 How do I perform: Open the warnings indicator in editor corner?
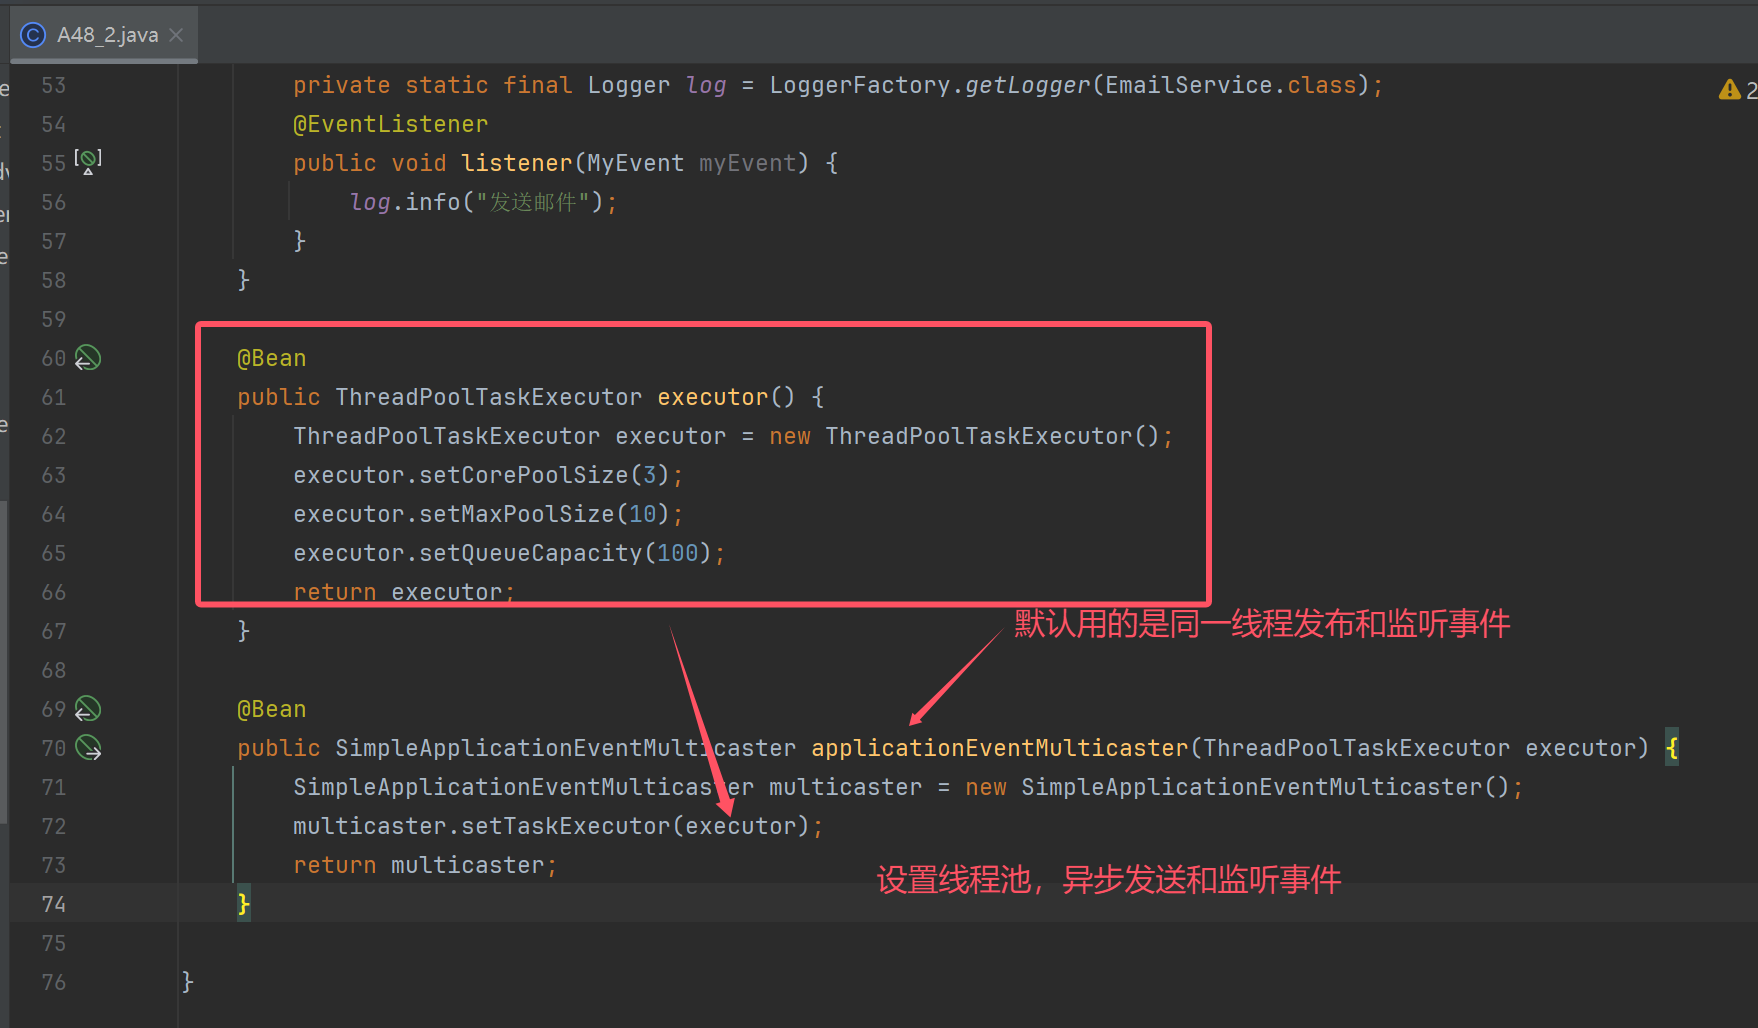pyautogui.click(x=1737, y=90)
